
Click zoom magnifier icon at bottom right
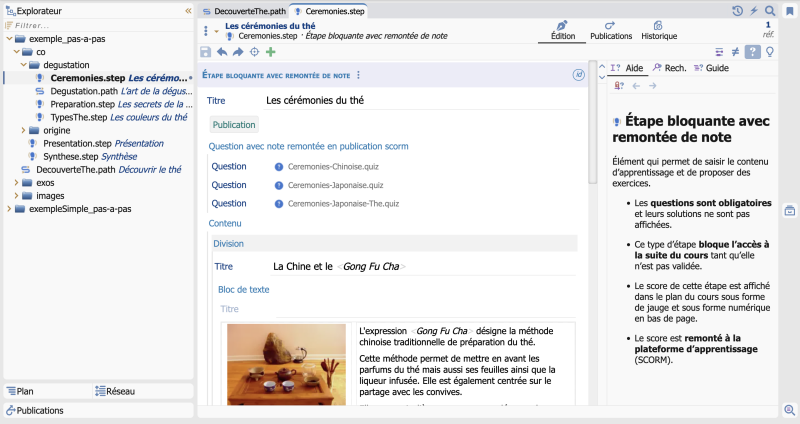(789, 410)
